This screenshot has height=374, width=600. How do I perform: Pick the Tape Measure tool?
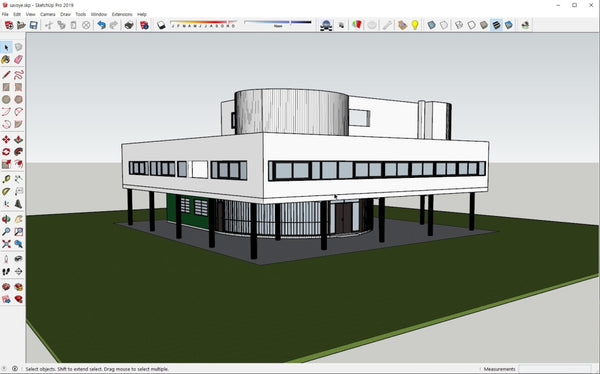click(x=6, y=179)
